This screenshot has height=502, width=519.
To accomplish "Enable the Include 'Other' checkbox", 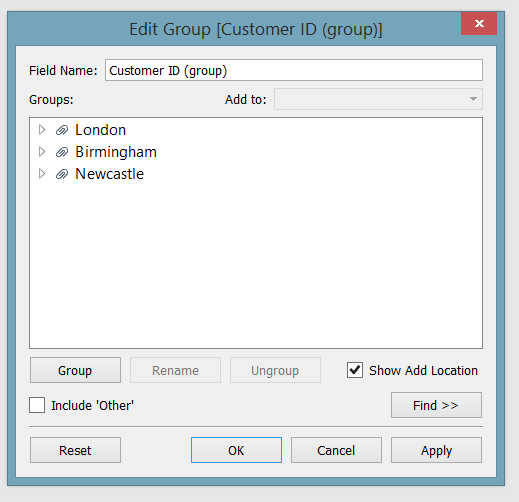I will (x=37, y=405).
